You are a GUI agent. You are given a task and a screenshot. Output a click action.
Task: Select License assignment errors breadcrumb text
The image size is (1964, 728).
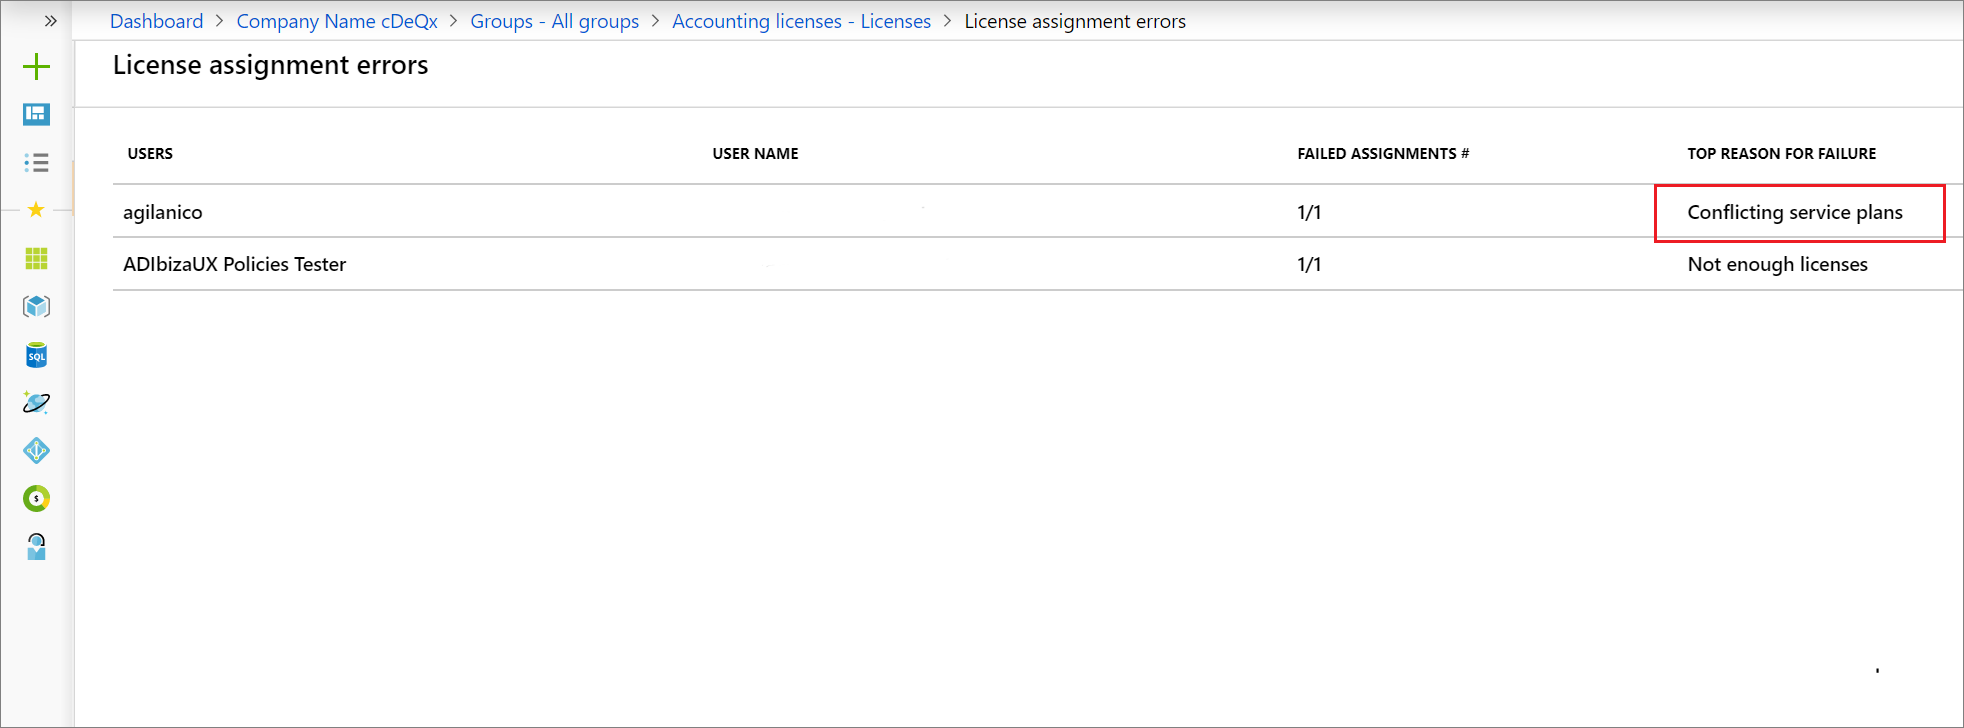click(x=1075, y=21)
